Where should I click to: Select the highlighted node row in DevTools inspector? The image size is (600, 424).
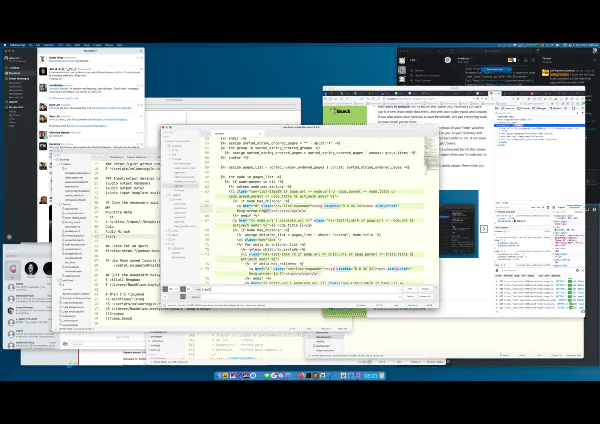540,126
